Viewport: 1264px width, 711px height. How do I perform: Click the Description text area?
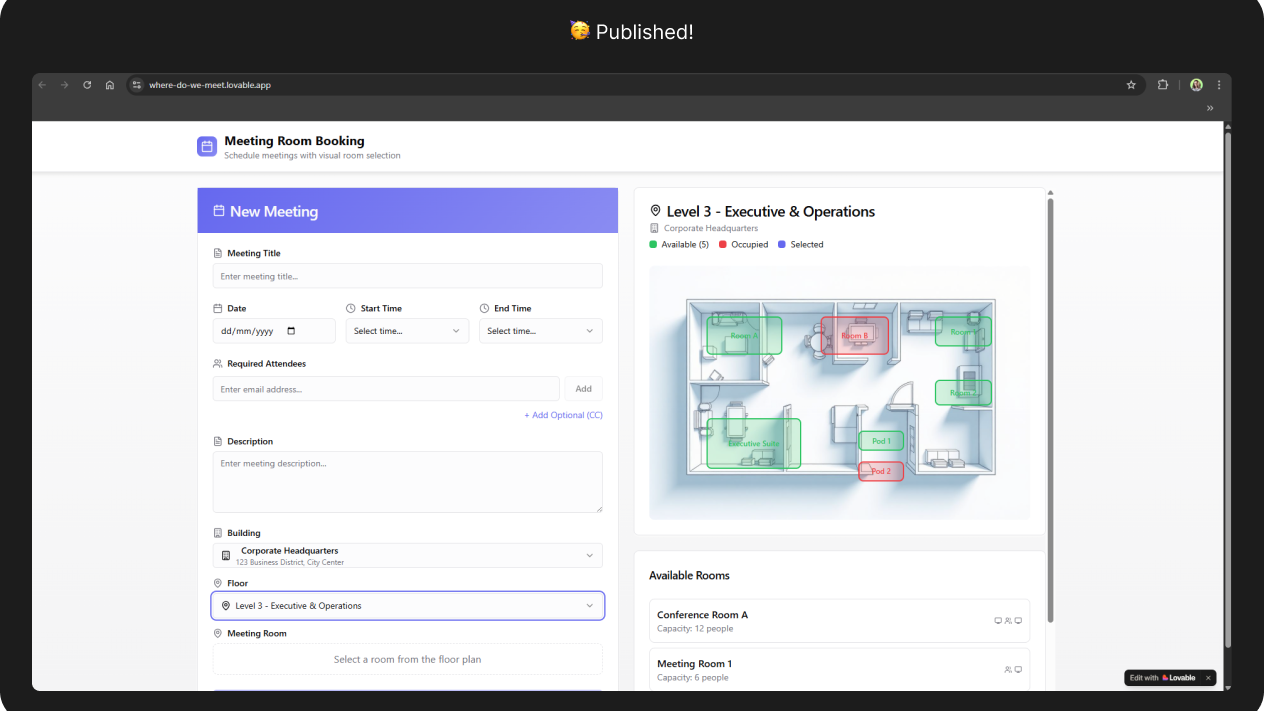(408, 482)
